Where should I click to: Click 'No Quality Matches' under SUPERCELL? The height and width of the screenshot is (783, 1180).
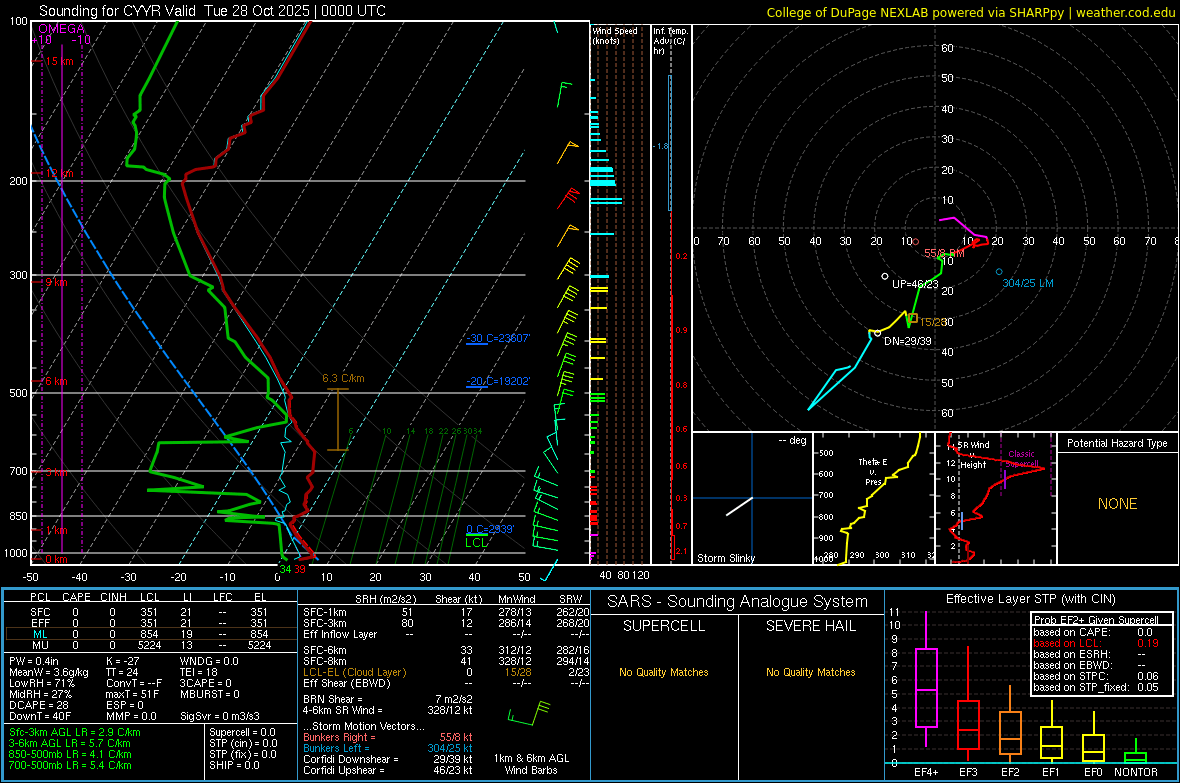(664, 672)
